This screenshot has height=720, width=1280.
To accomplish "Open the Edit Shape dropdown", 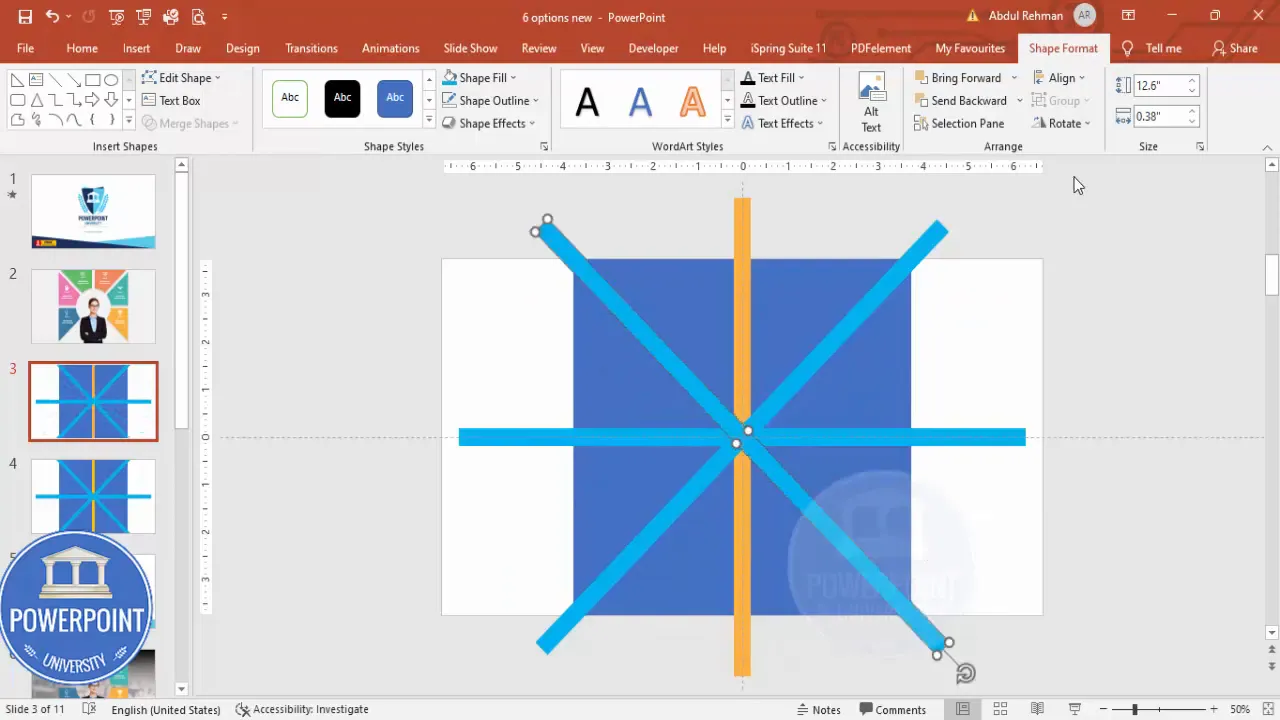I will coord(181,77).
